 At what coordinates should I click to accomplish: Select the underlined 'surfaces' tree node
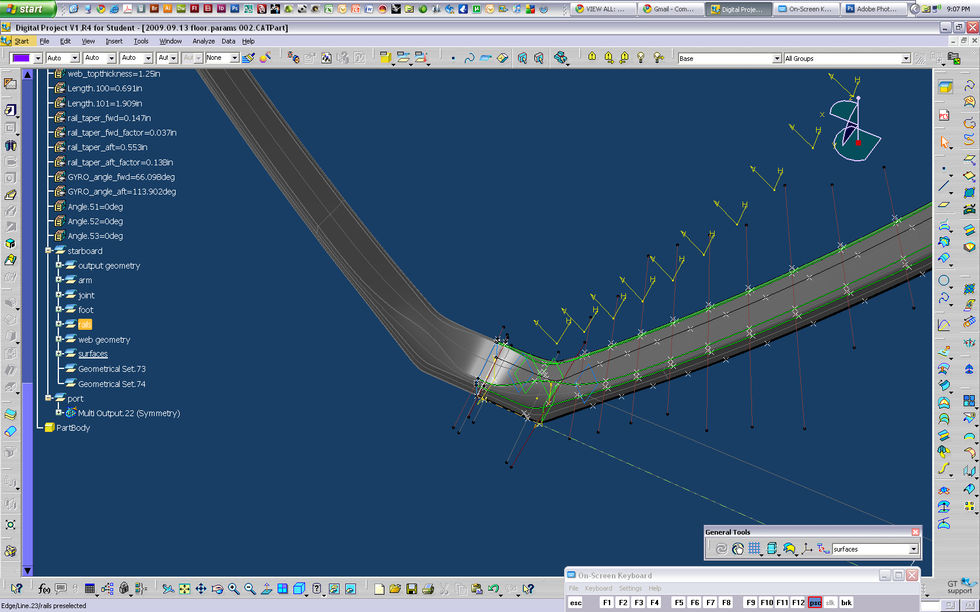click(92, 354)
